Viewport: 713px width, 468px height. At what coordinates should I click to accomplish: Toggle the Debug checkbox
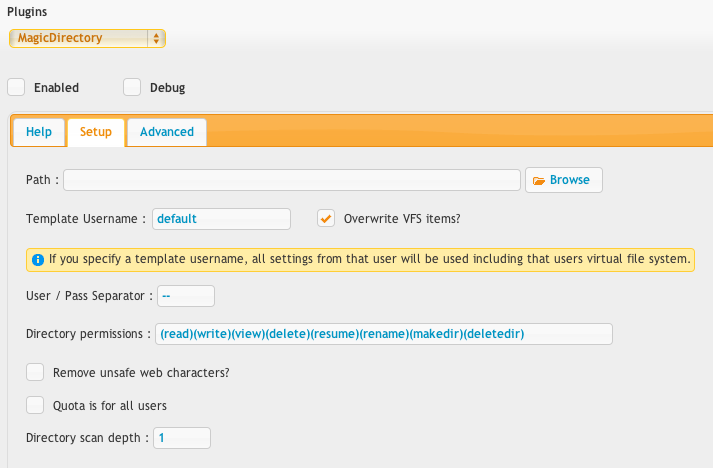(132, 87)
